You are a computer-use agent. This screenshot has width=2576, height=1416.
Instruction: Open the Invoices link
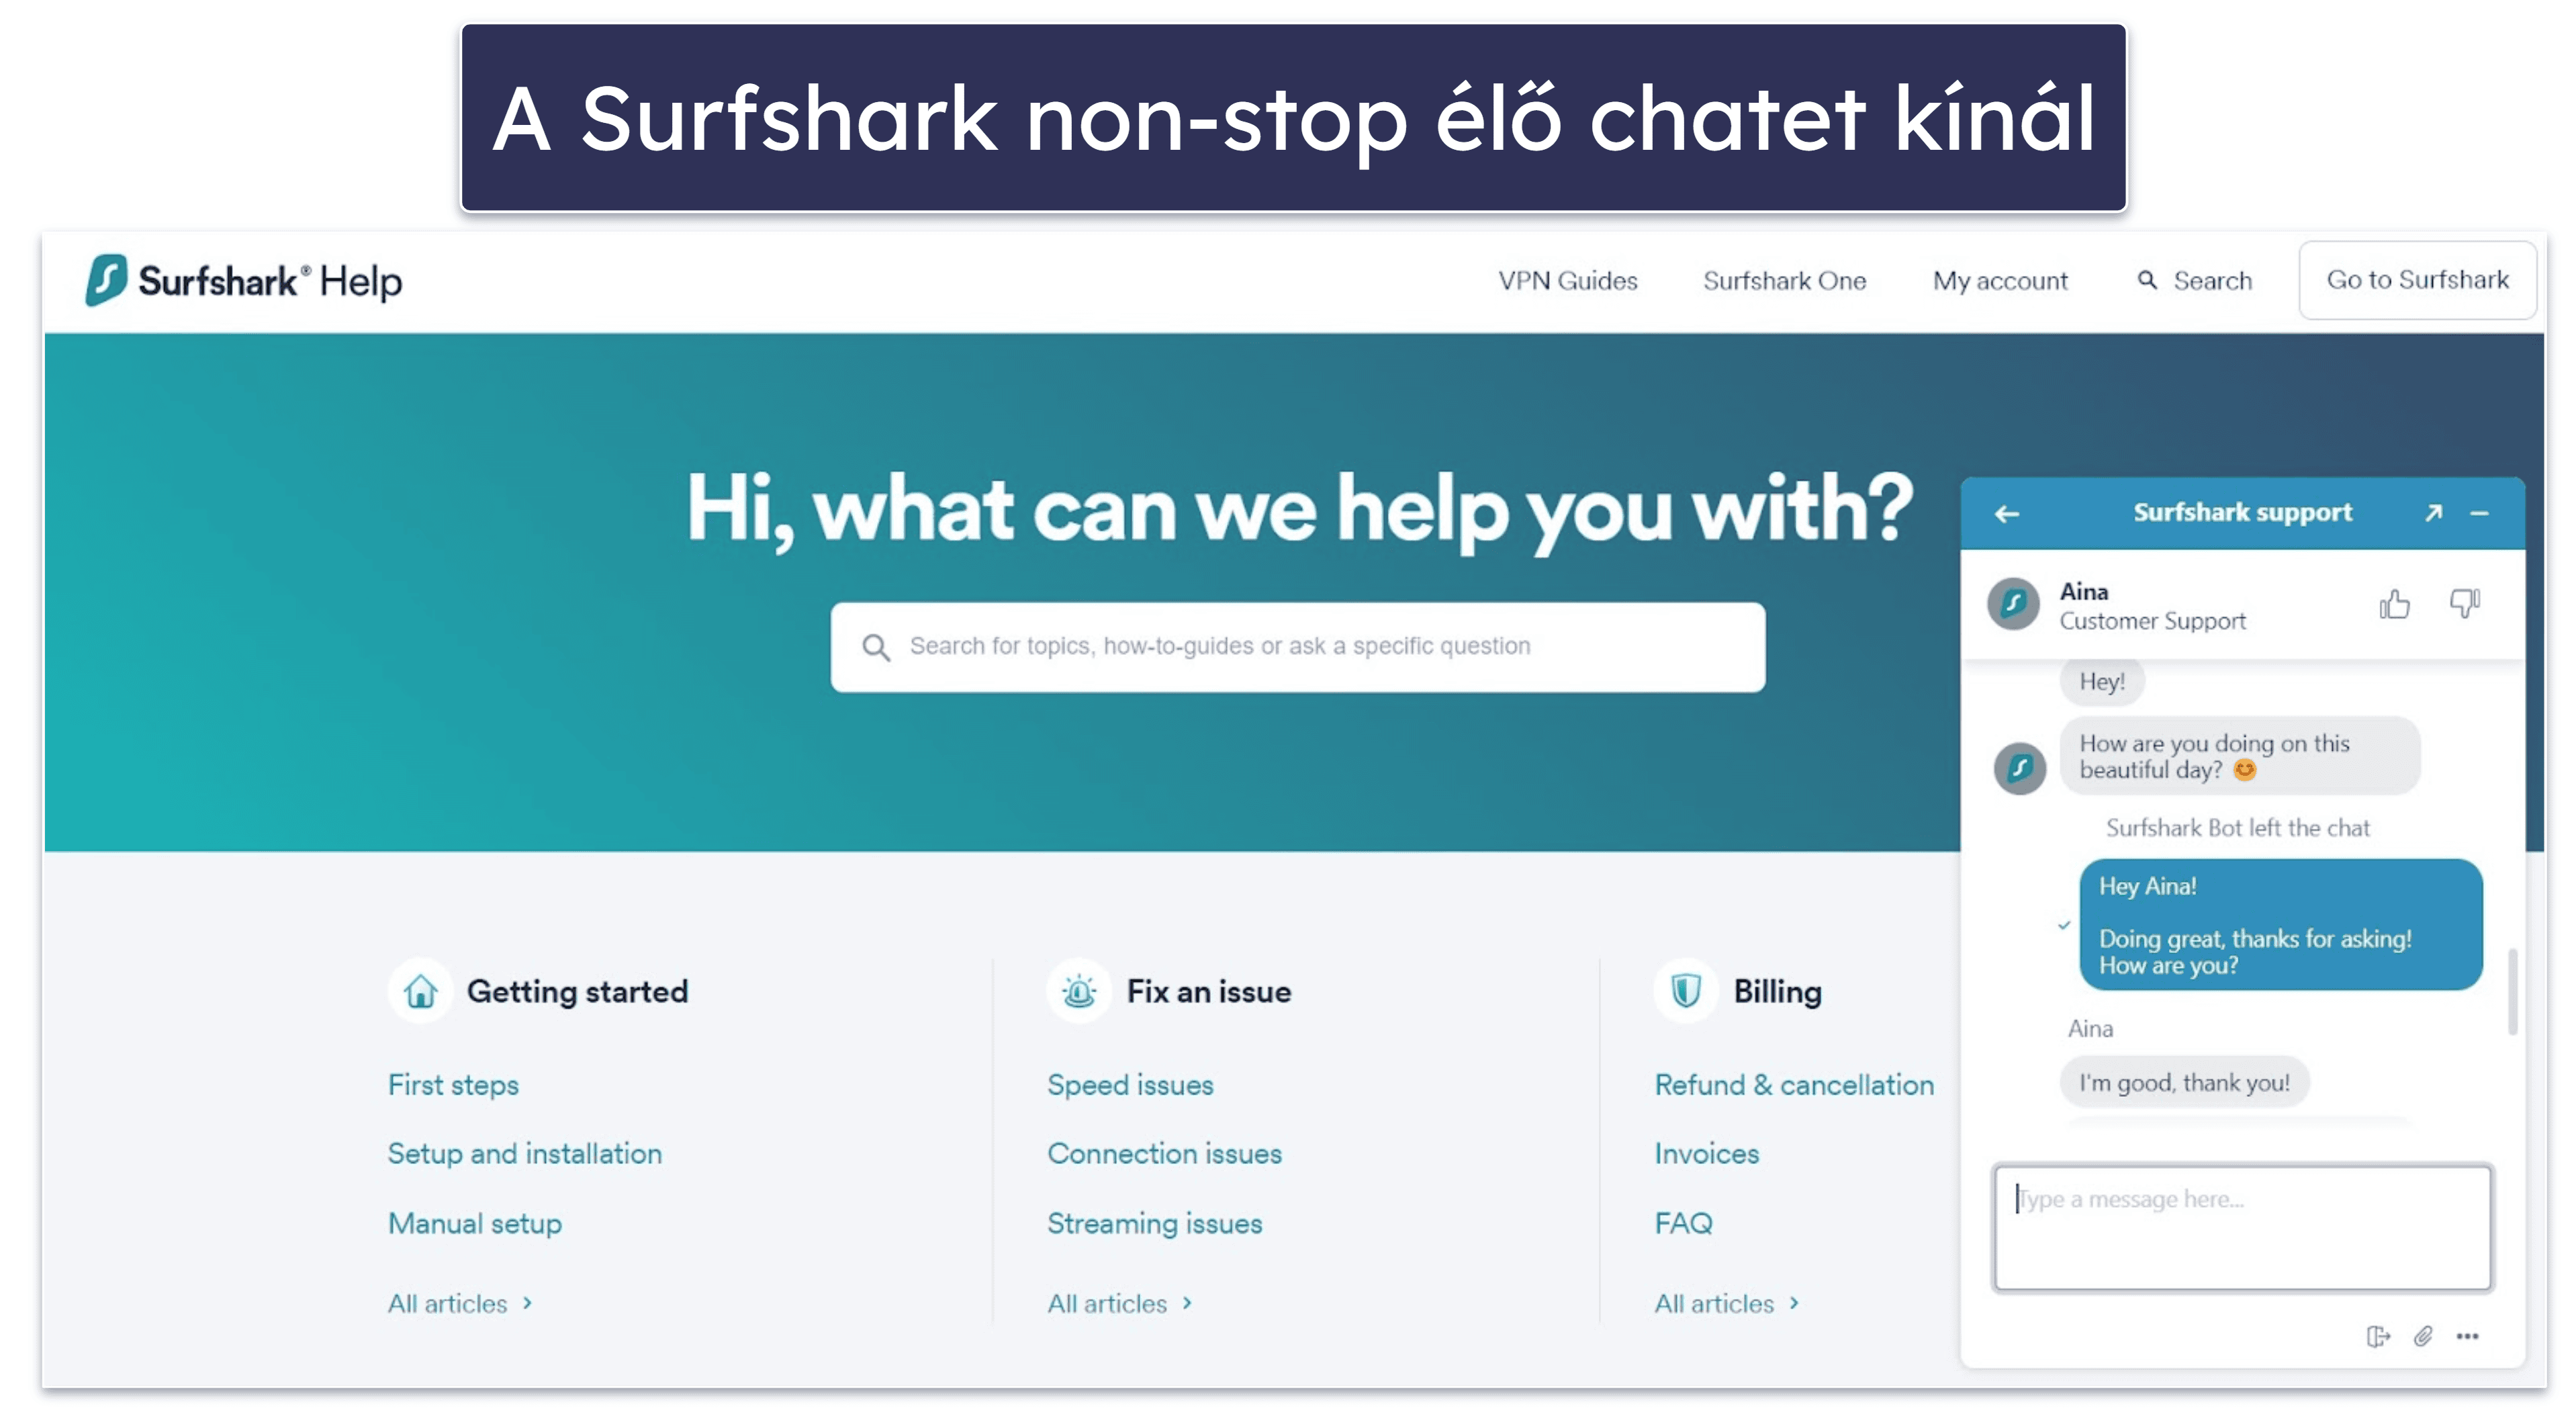click(x=1706, y=1154)
